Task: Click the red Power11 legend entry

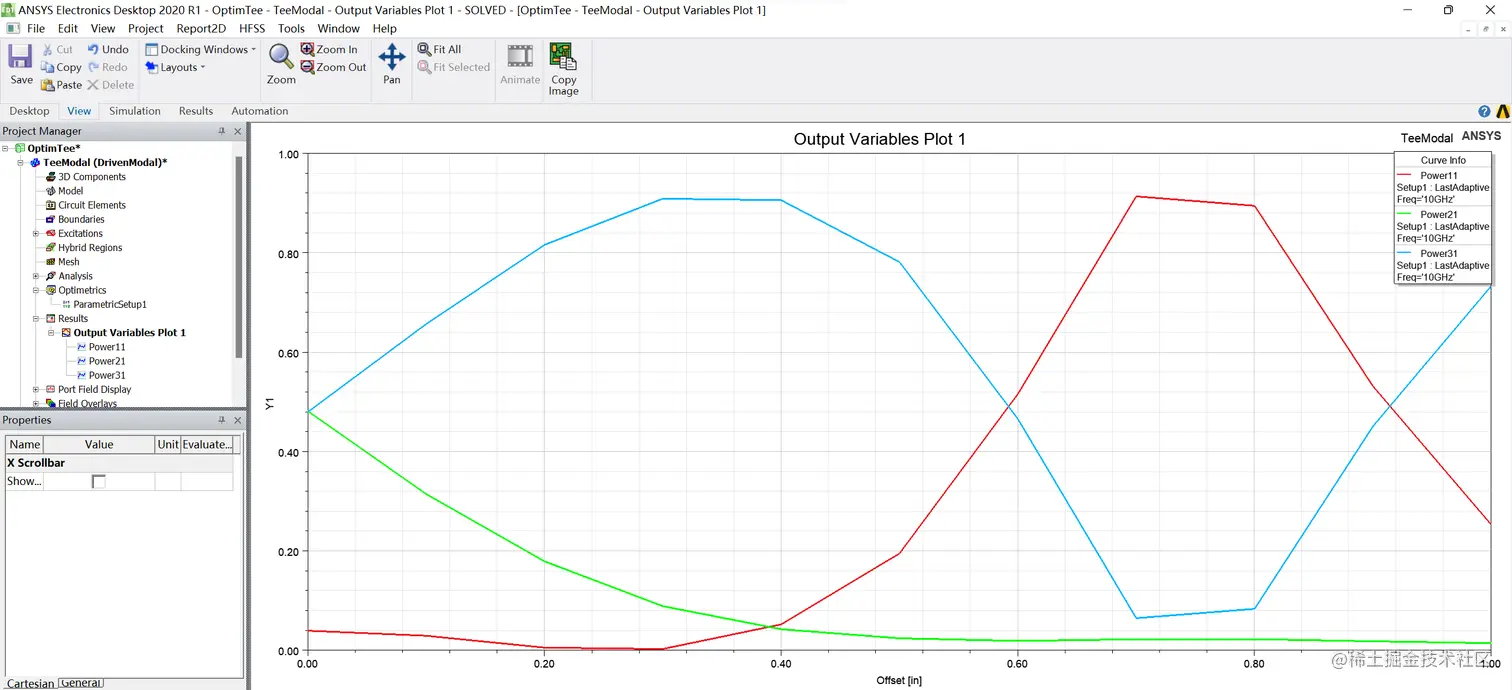Action: click(1443, 187)
